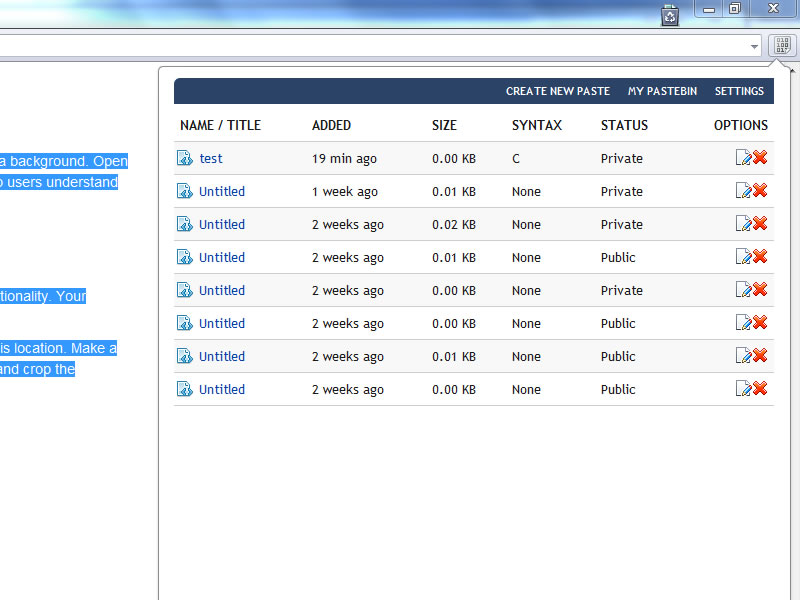Delete the 0.02 KB Untitled paste
The height and width of the screenshot is (600, 800).
click(760, 224)
